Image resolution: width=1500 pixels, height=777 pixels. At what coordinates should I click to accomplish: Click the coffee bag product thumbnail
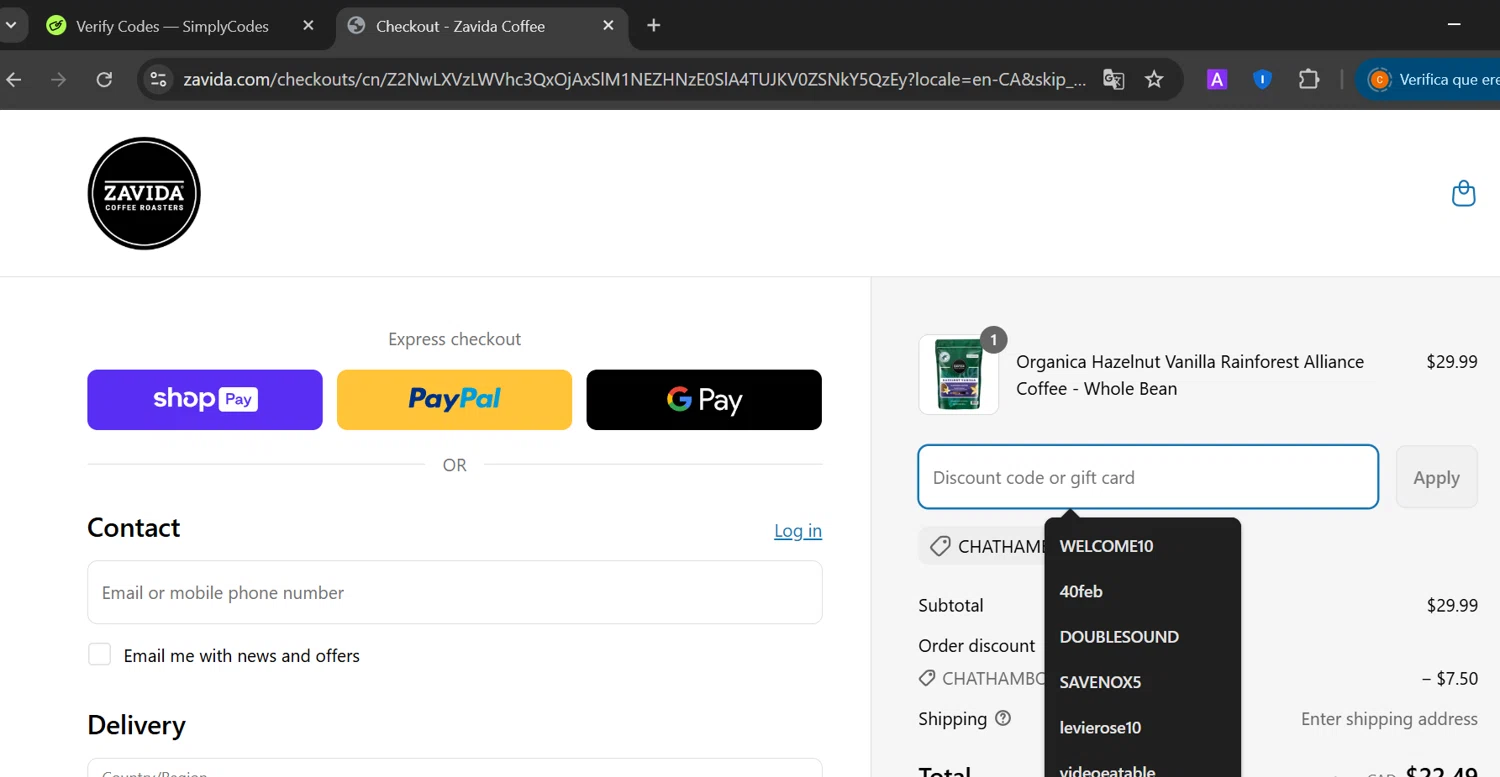tap(958, 374)
